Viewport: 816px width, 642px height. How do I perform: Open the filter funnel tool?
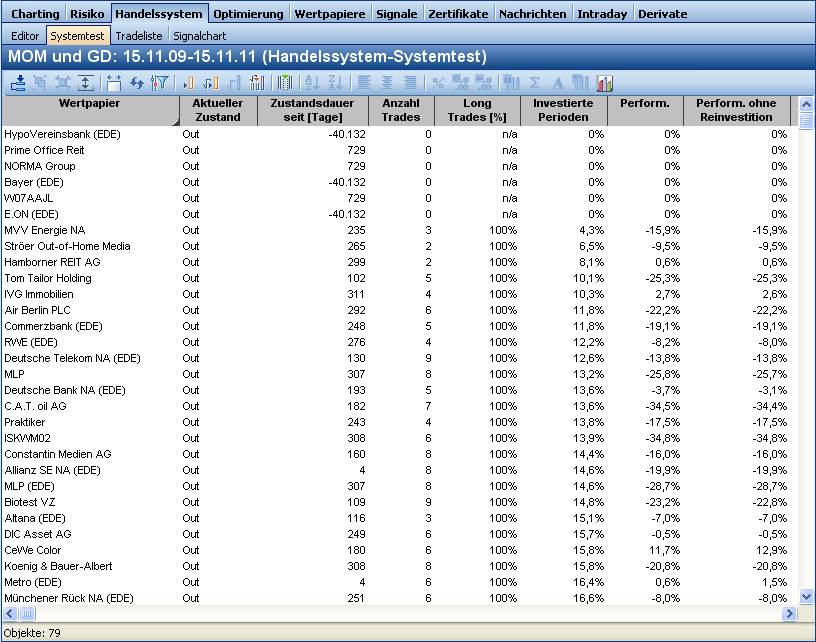tap(158, 83)
